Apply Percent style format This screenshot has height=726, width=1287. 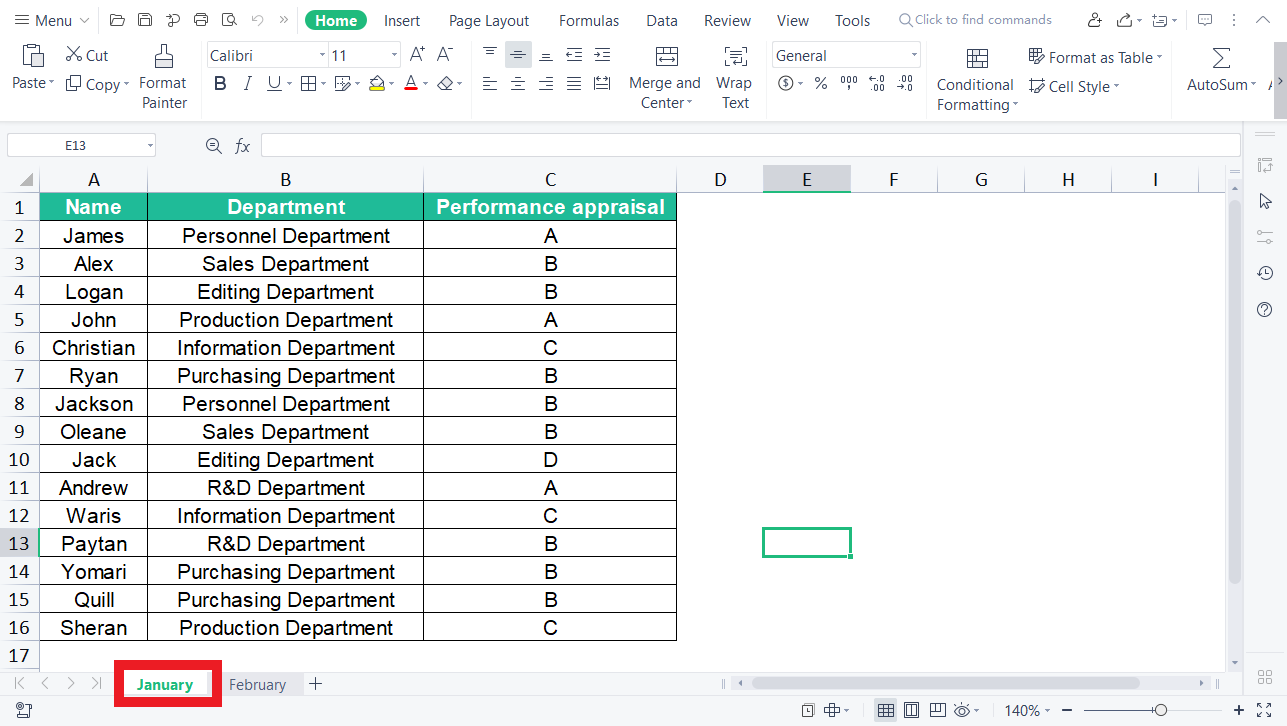[821, 84]
